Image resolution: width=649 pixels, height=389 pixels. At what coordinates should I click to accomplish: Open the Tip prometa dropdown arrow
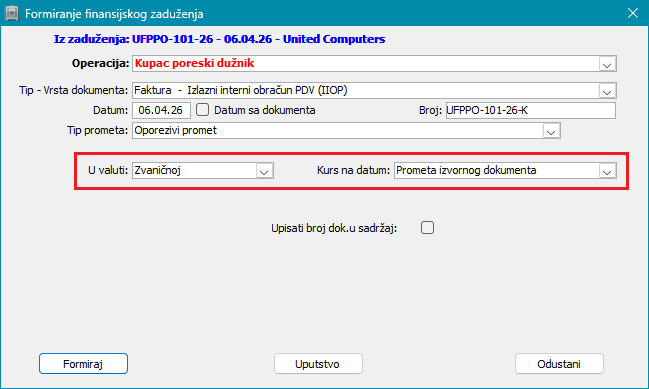pyautogui.click(x=551, y=131)
